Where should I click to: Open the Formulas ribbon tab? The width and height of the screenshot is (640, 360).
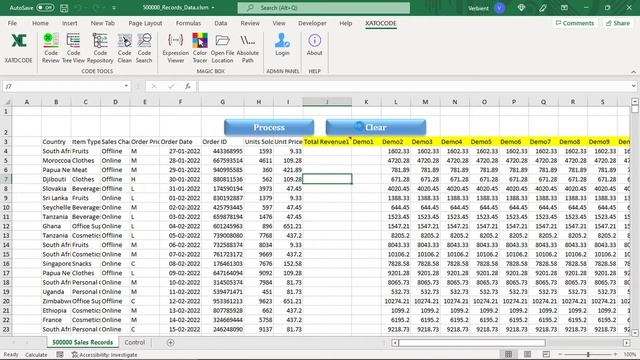188,23
